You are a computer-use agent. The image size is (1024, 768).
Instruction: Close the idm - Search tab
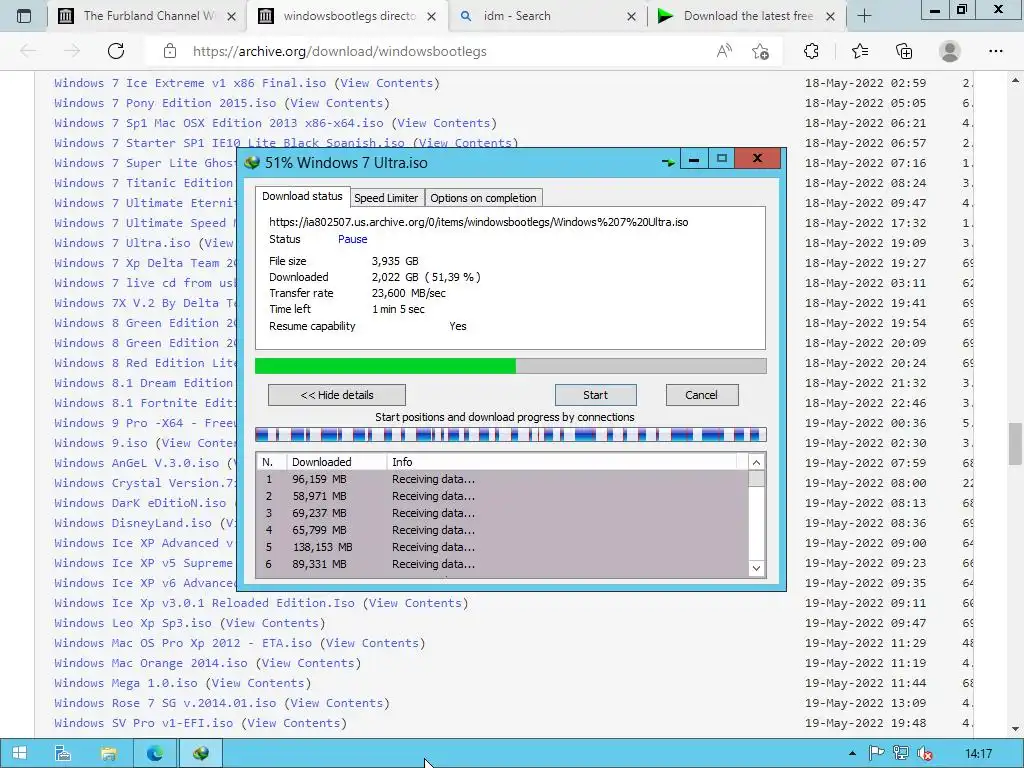pos(631,16)
